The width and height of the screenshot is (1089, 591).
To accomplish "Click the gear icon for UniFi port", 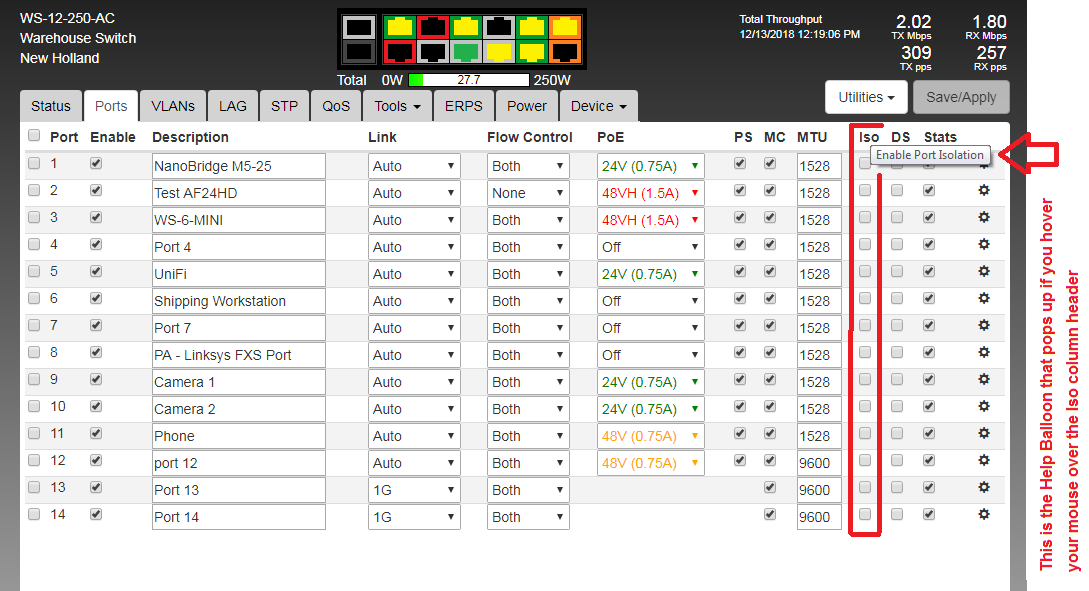I will [x=983, y=271].
